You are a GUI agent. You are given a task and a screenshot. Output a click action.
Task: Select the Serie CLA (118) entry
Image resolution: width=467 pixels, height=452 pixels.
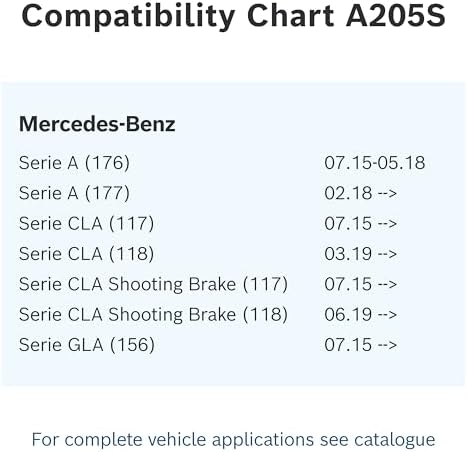(x=86, y=254)
